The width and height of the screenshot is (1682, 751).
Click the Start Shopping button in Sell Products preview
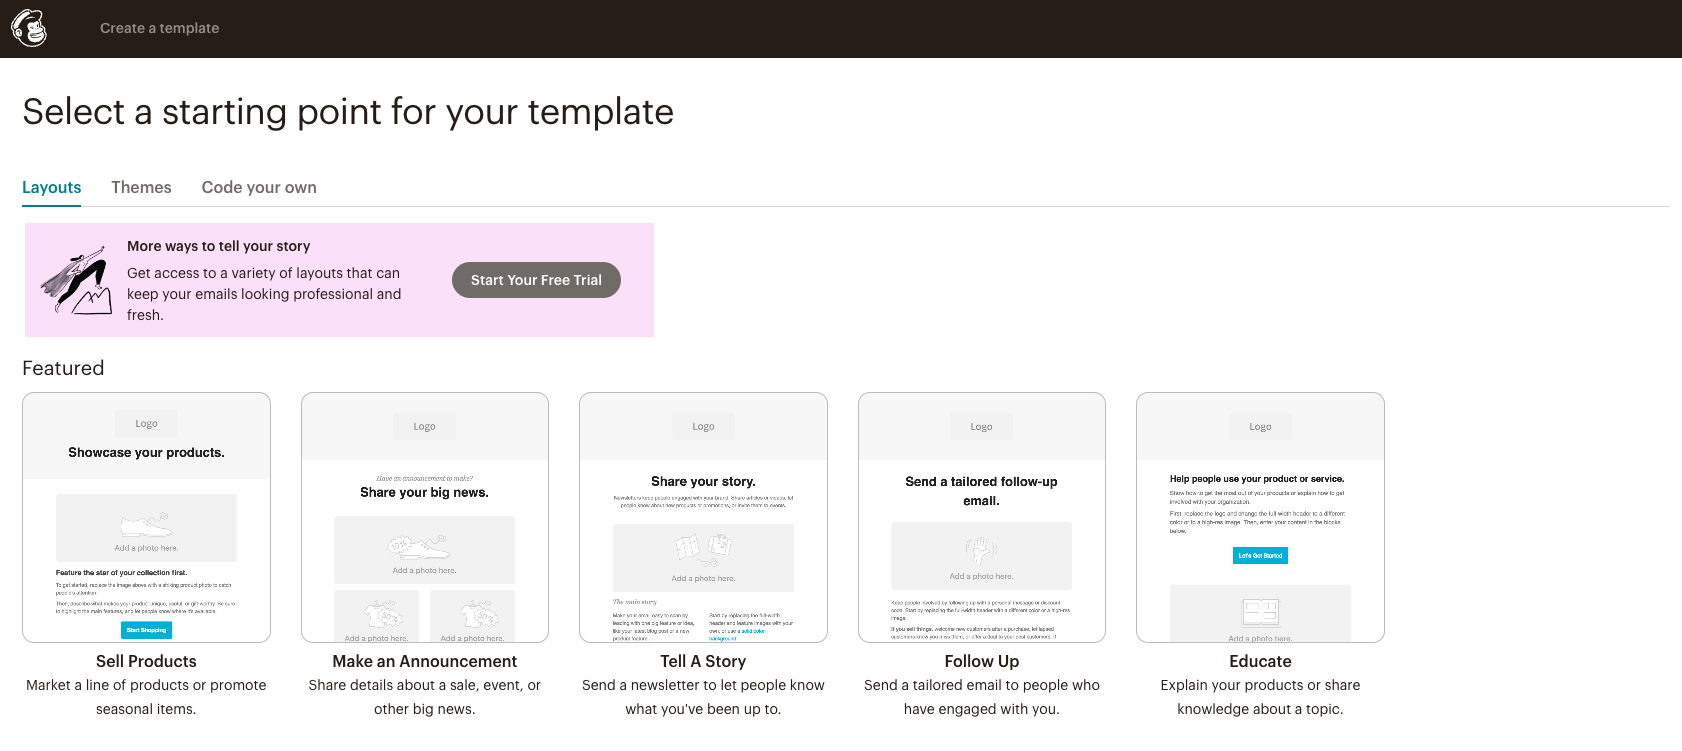click(x=146, y=630)
